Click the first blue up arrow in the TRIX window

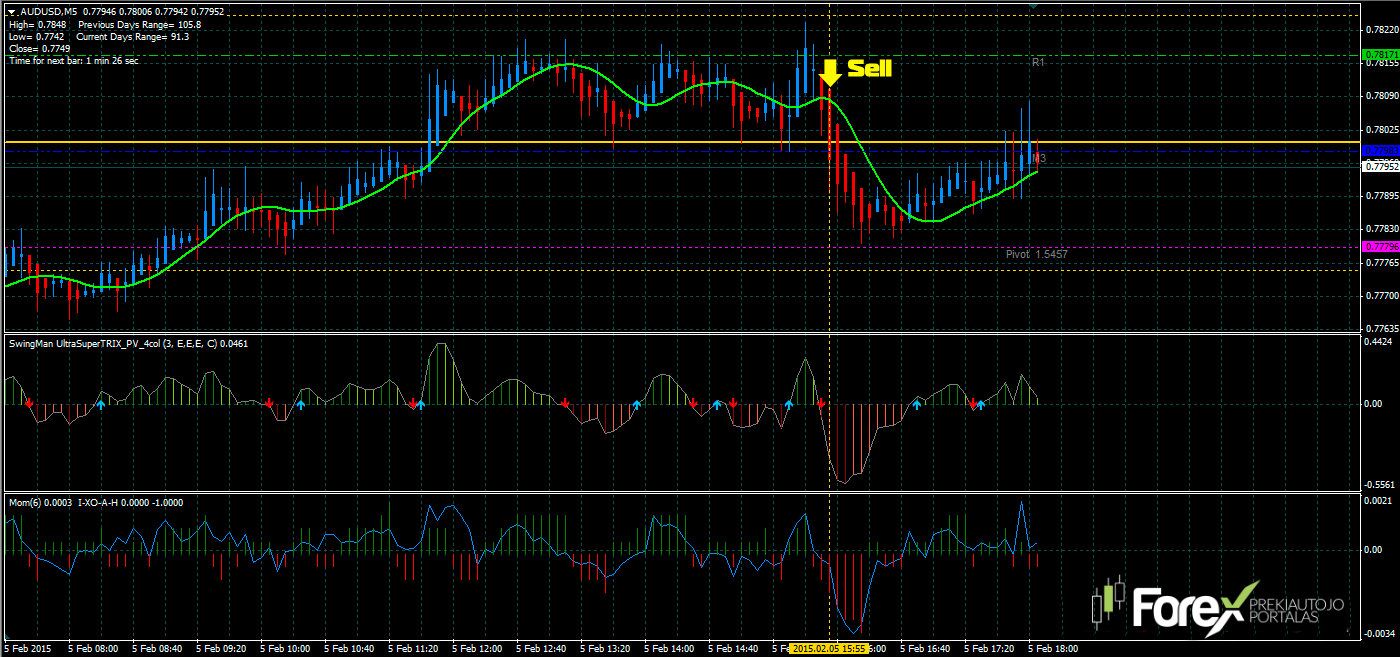[101, 404]
